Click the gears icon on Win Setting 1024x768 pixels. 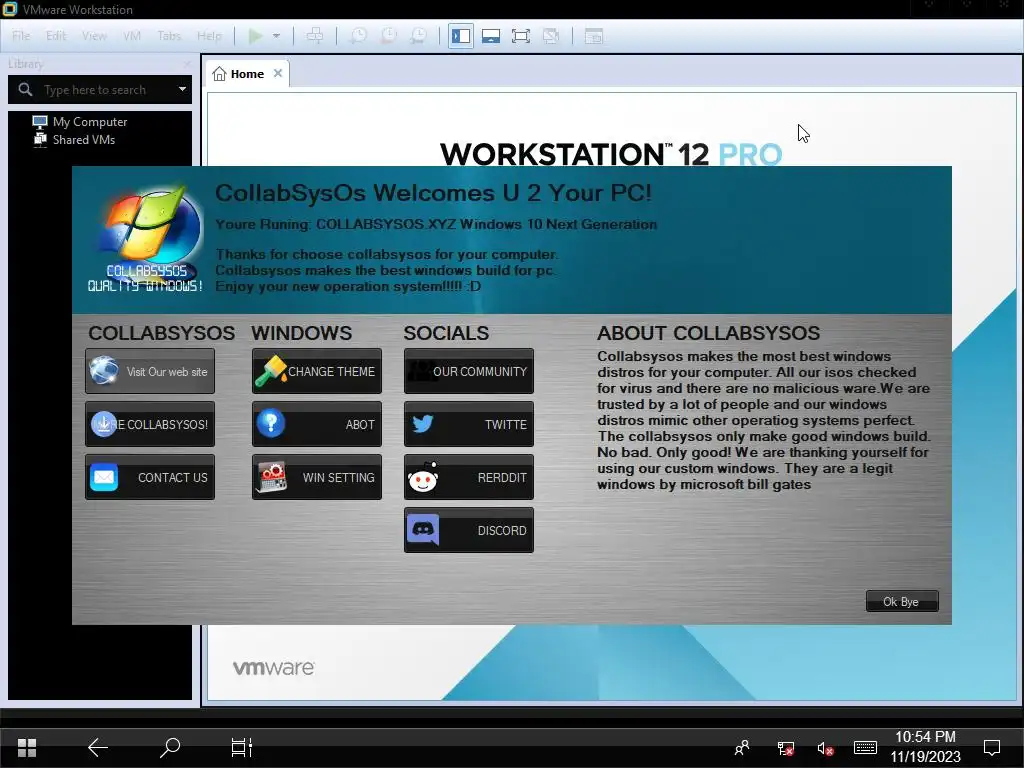coord(272,477)
